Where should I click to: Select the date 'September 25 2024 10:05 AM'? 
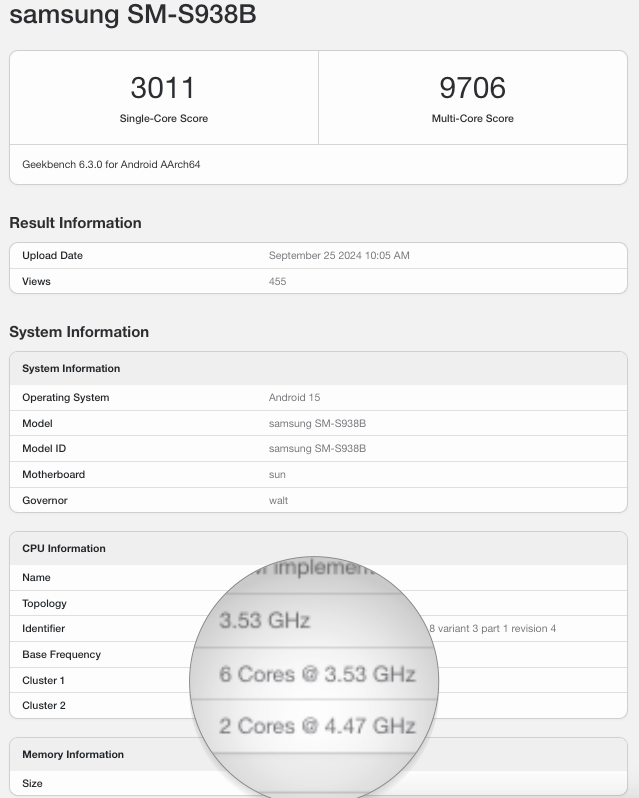pyautogui.click(x=339, y=255)
